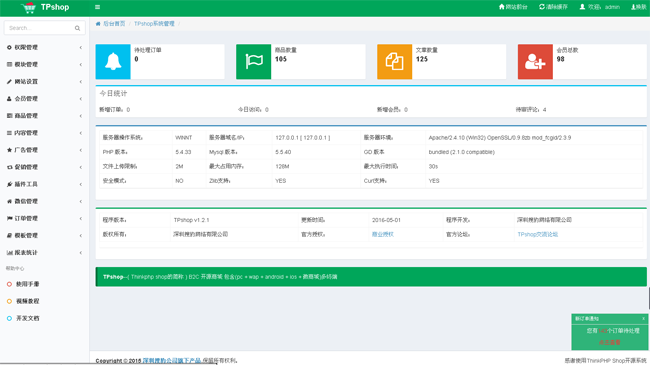Click the orange documents icon for 文章数量

point(394,61)
